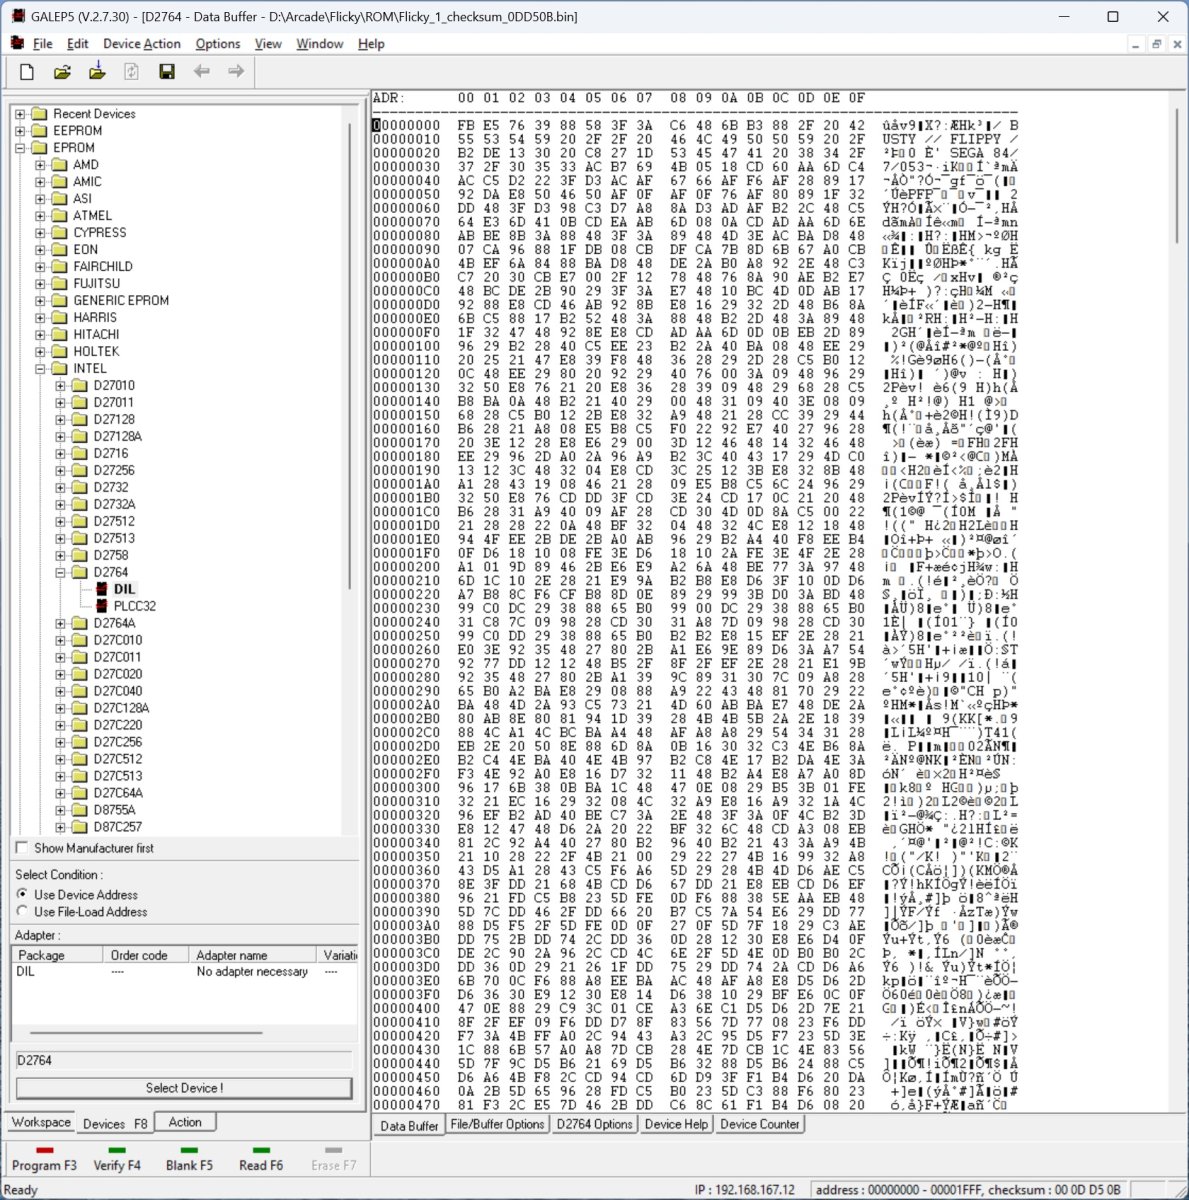Click the AMD manufacturer folder icon
Viewport: 1189px width, 1200px height.
point(59,164)
